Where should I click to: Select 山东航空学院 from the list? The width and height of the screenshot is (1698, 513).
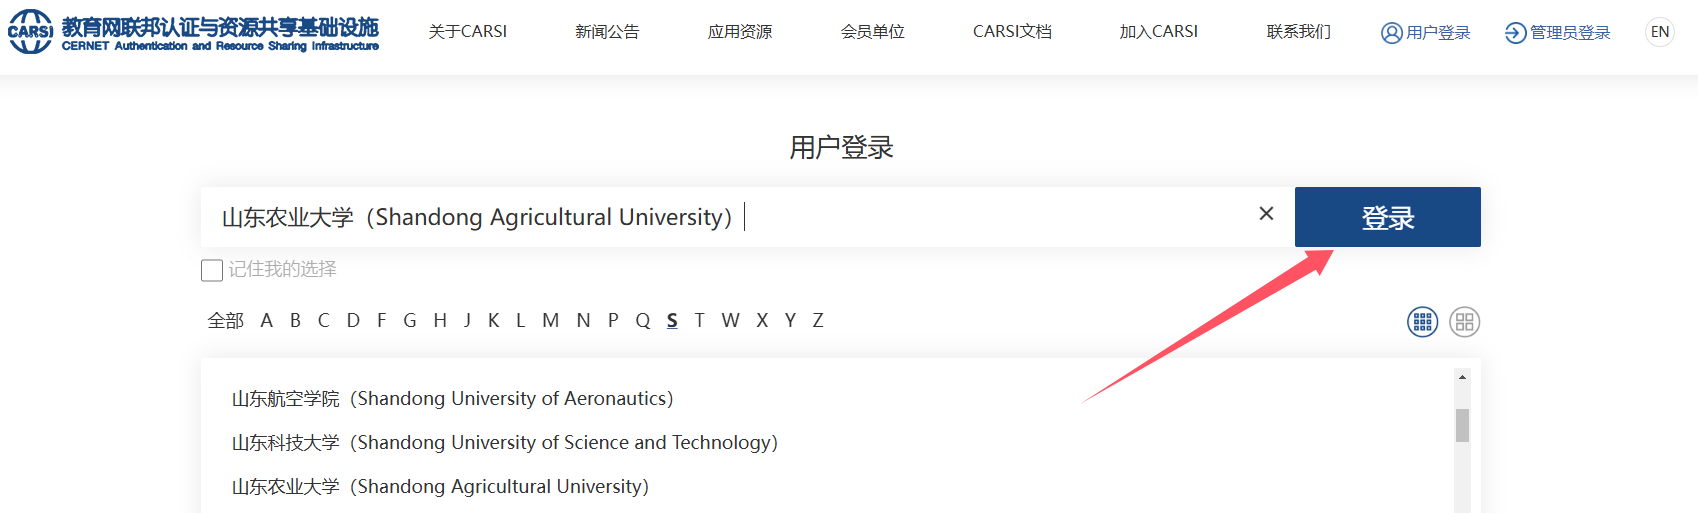[x=453, y=399]
